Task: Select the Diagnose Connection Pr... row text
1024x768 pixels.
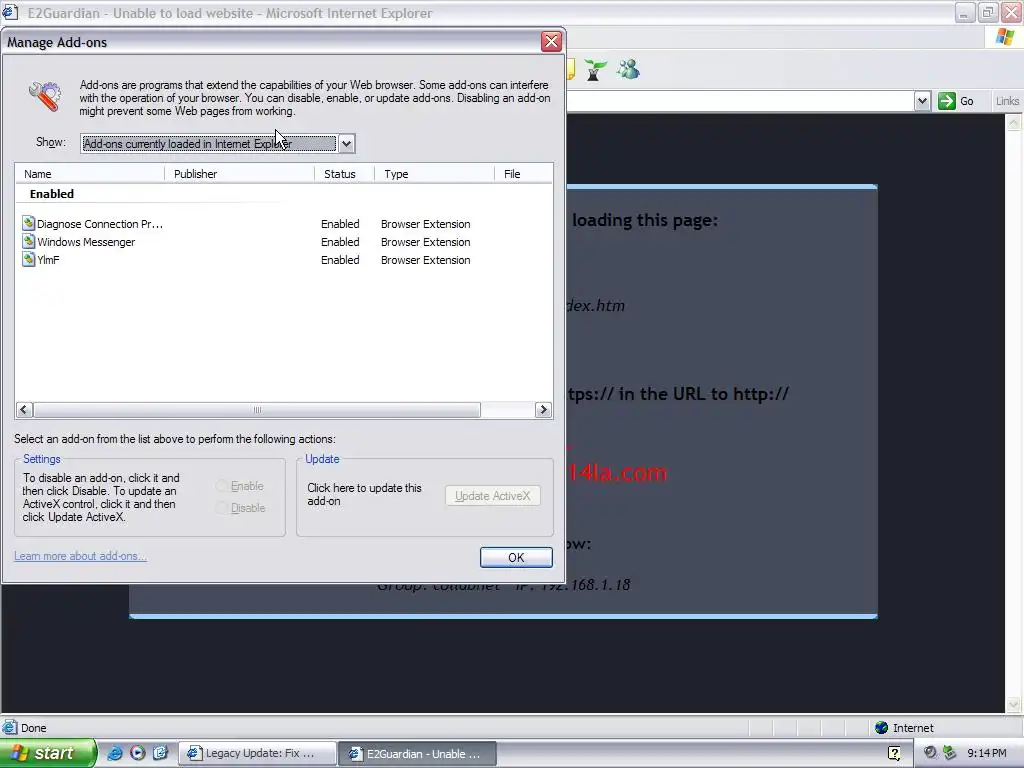Action: [x=100, y=224]
